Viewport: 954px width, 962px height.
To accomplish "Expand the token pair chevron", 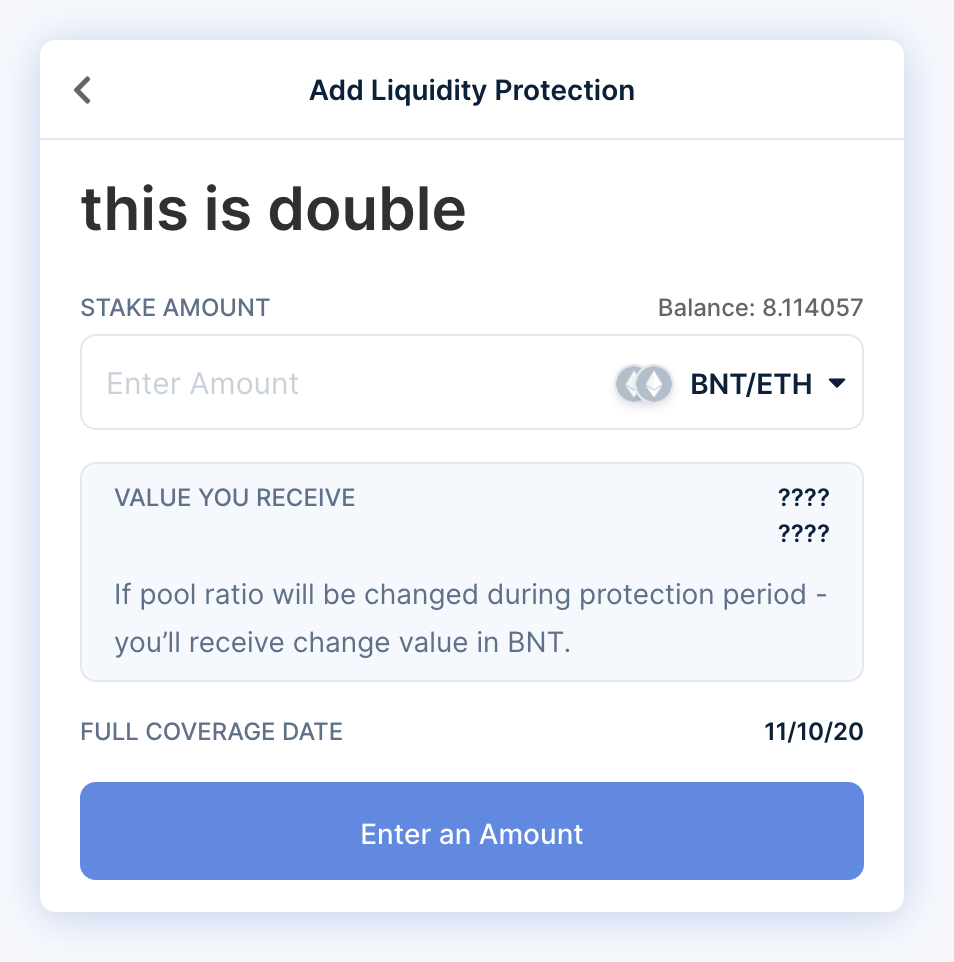I will click(x=838, y=383).
